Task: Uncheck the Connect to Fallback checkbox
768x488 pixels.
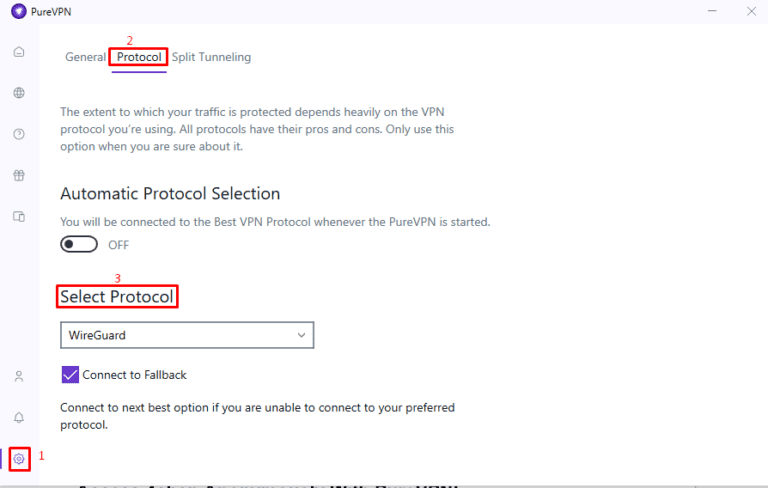Action: coord(70,375)
